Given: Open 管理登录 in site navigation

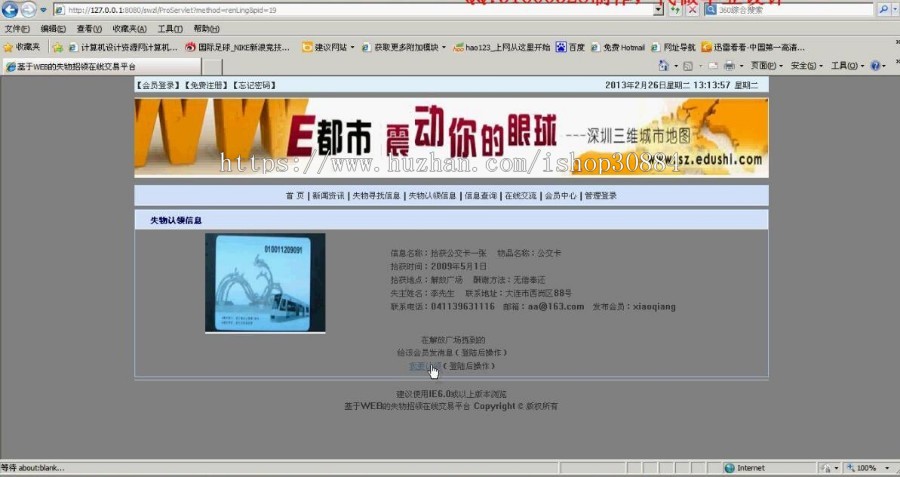Looking at the screenshot, I should tap(600, 196).
